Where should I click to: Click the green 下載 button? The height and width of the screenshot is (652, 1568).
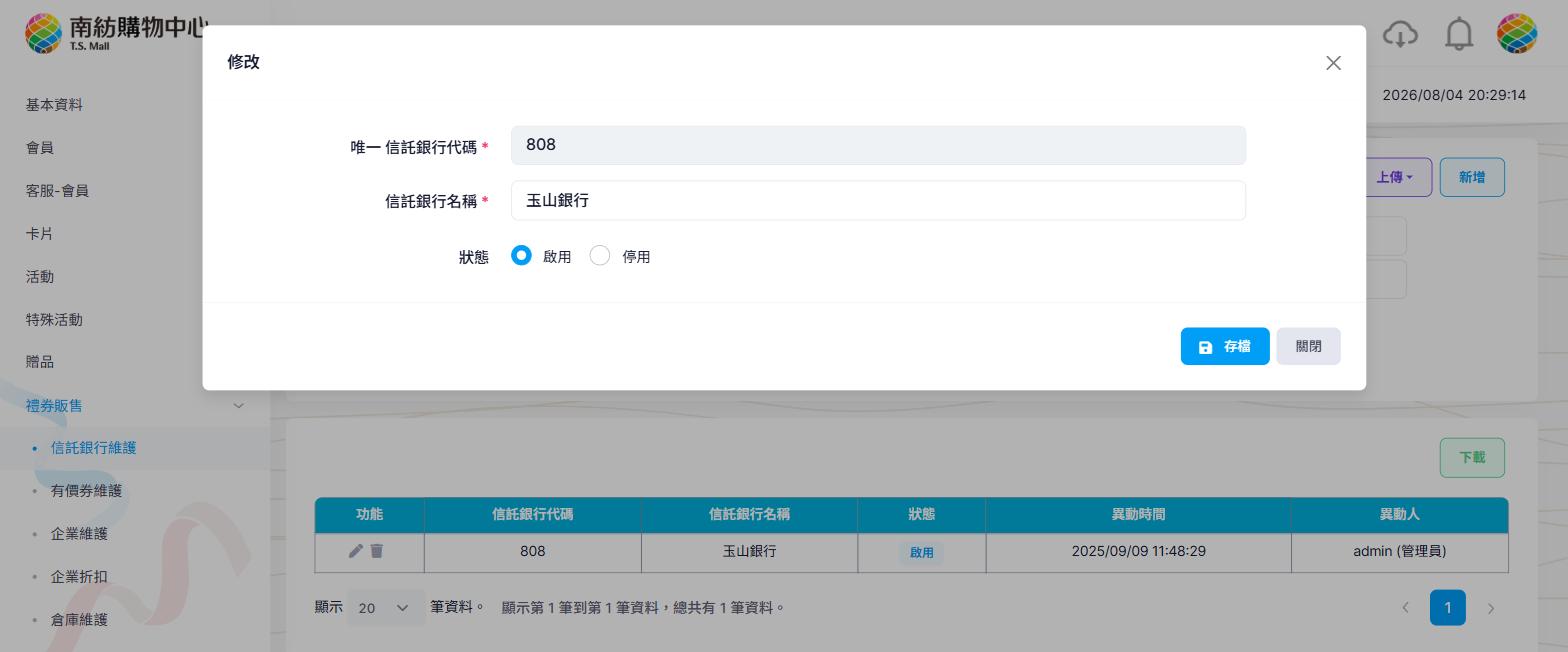tap(1472, 457)
